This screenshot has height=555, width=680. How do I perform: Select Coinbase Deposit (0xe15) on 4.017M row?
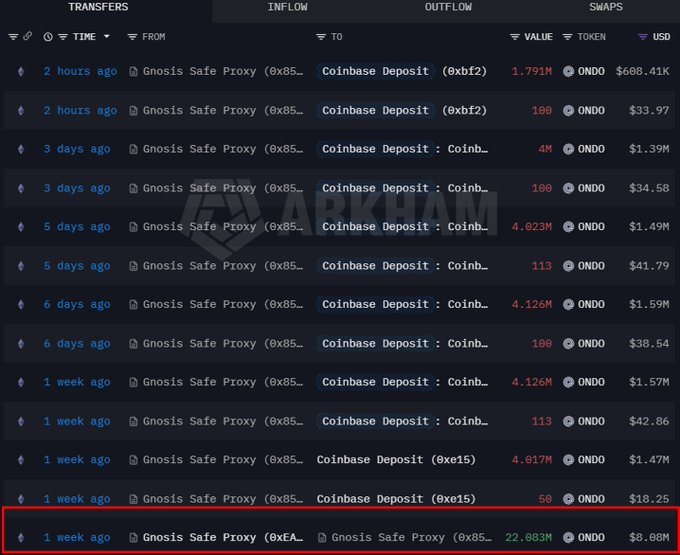pyautogui.click(x=396, y=460)
